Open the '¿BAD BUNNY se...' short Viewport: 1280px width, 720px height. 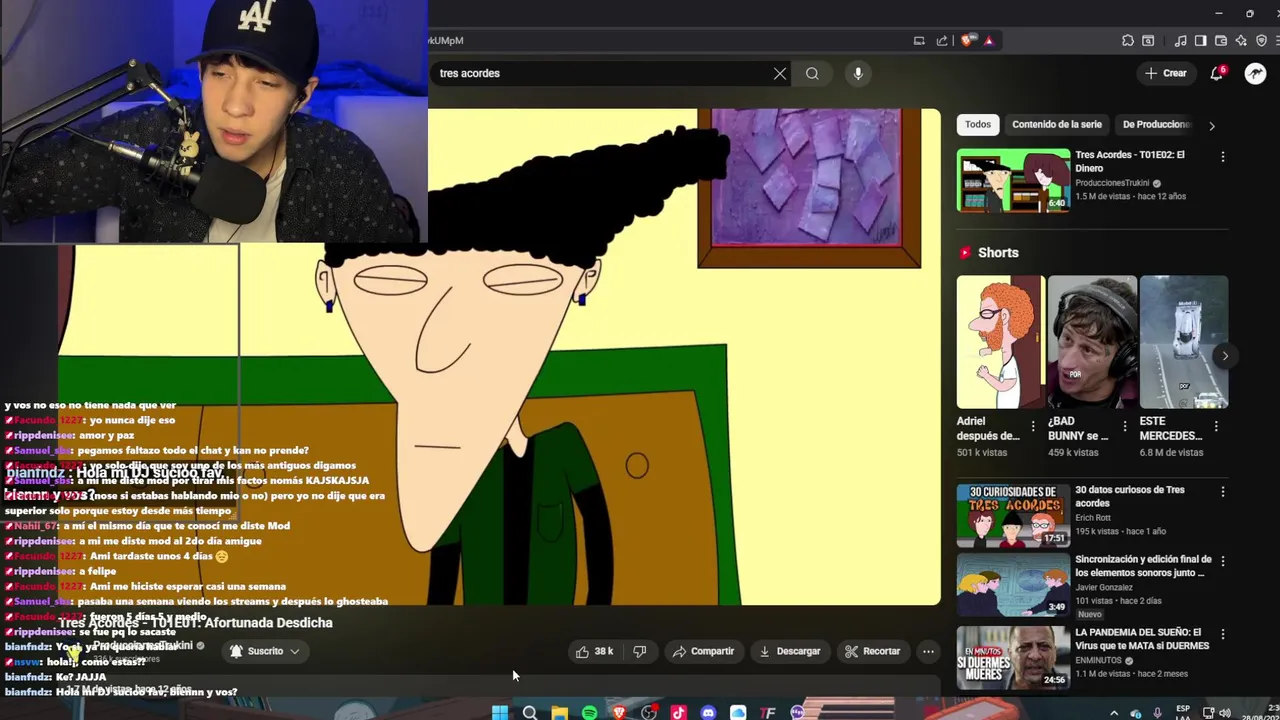click(1092, 342)
